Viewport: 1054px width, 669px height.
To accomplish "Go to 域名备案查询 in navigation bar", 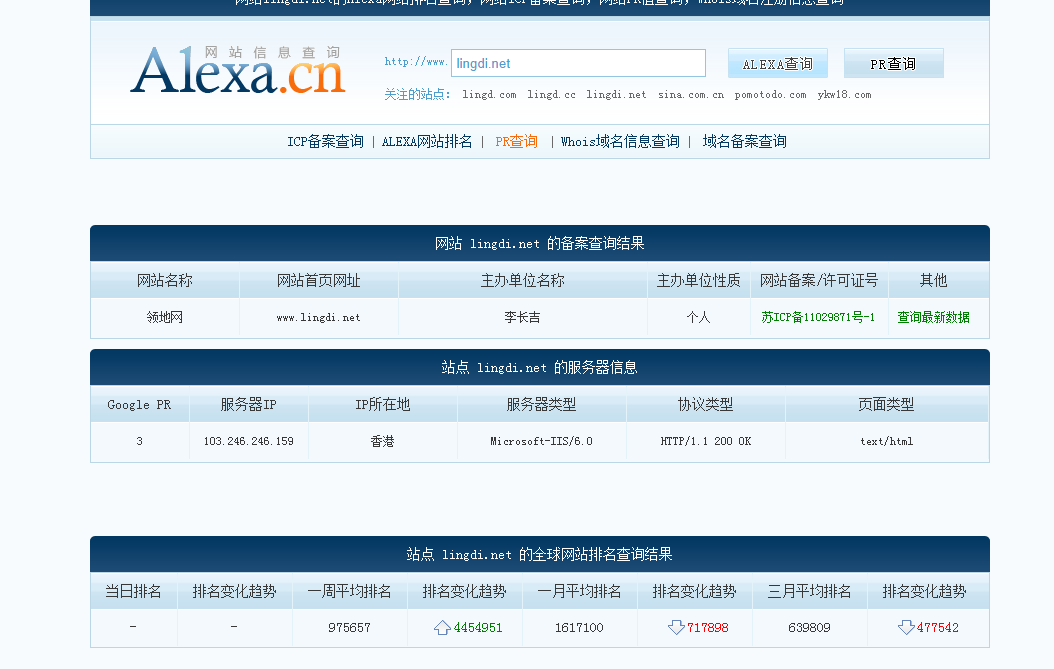I will [744, 142].
